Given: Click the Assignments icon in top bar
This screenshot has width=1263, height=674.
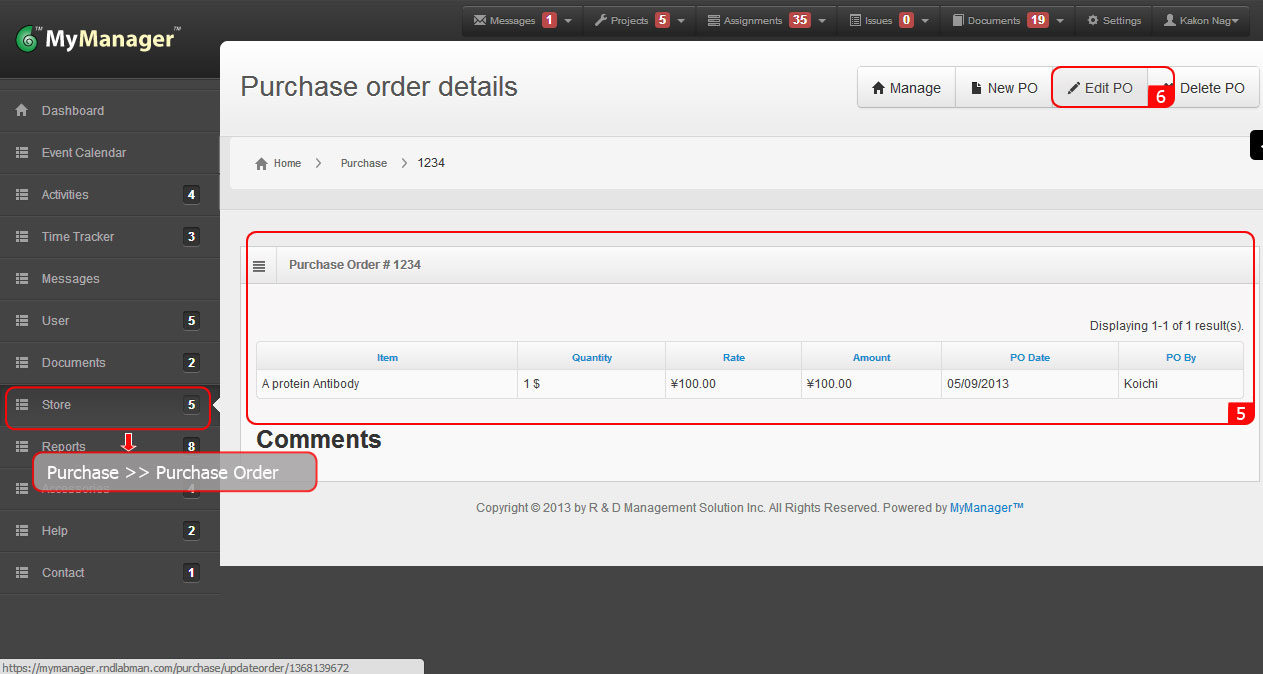Looking at the screenshot, I should [714, 19].
